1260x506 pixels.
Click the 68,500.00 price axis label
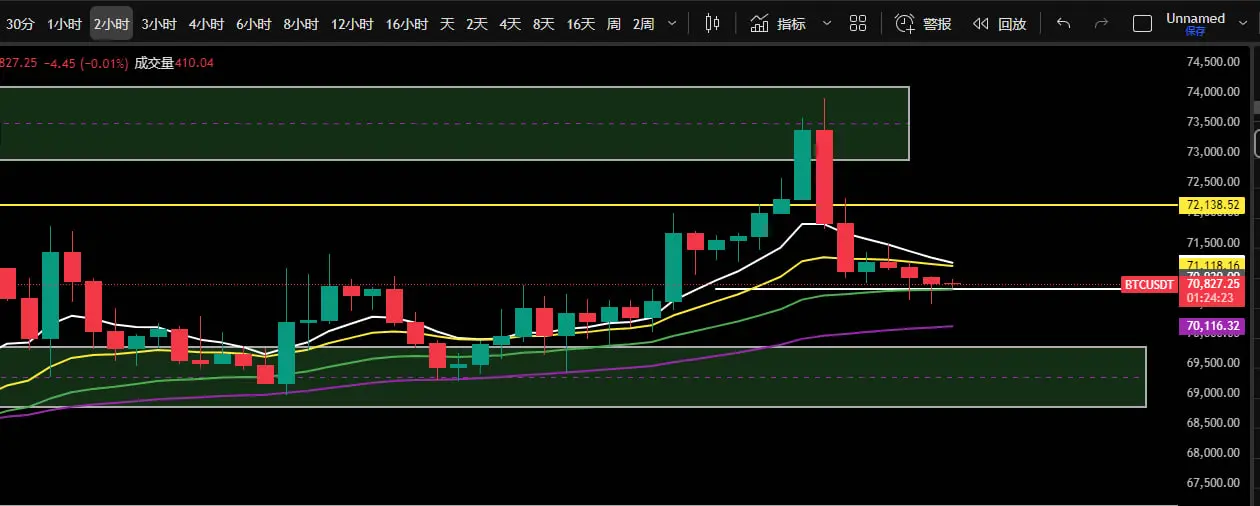point(1211,422)
